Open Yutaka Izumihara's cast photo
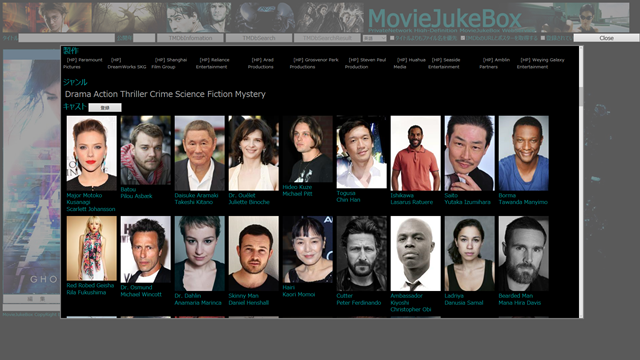 click(469, 153)
